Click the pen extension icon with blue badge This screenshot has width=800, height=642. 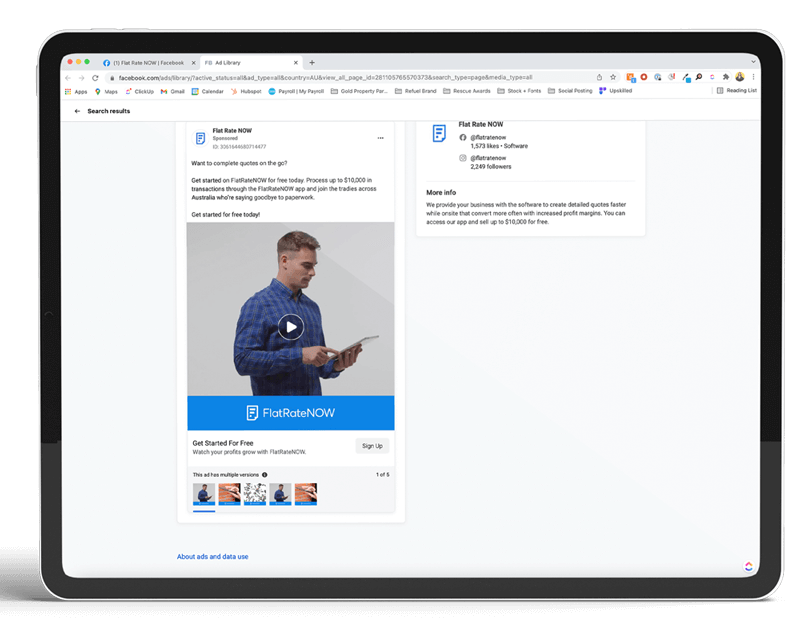pyautogui.click(x=686, y=78)
